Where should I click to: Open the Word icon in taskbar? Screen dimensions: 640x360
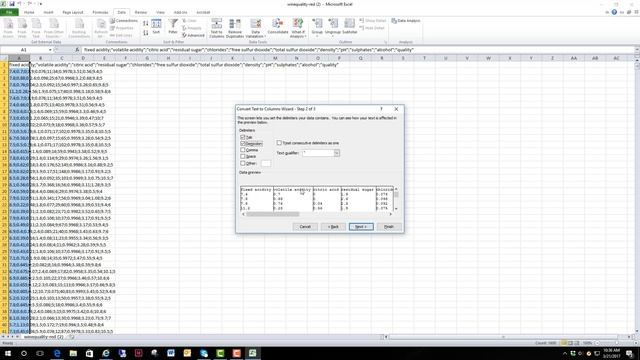click(171, 353)
